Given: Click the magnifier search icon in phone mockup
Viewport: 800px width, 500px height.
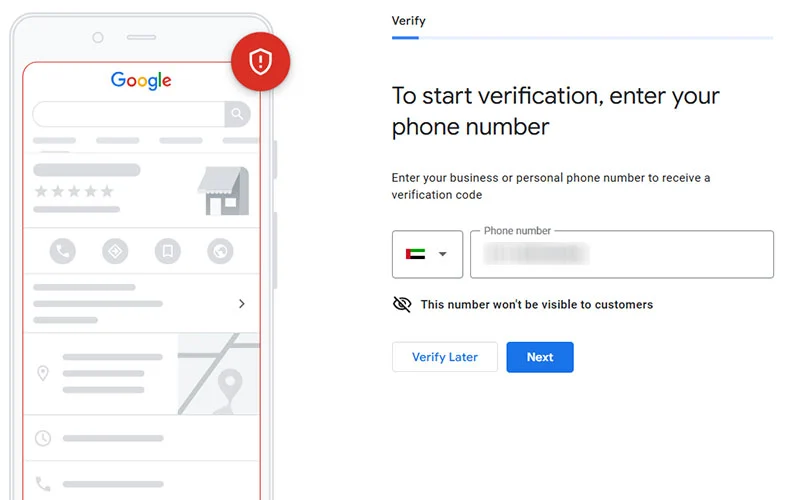Looking at the screenshot, I should pyautogui.click(x=237, y=114).
